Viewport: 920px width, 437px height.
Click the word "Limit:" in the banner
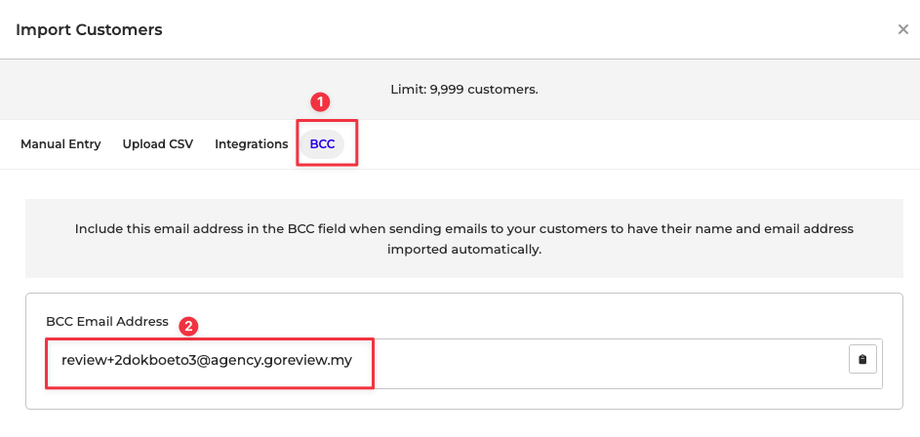coord(408,89)
